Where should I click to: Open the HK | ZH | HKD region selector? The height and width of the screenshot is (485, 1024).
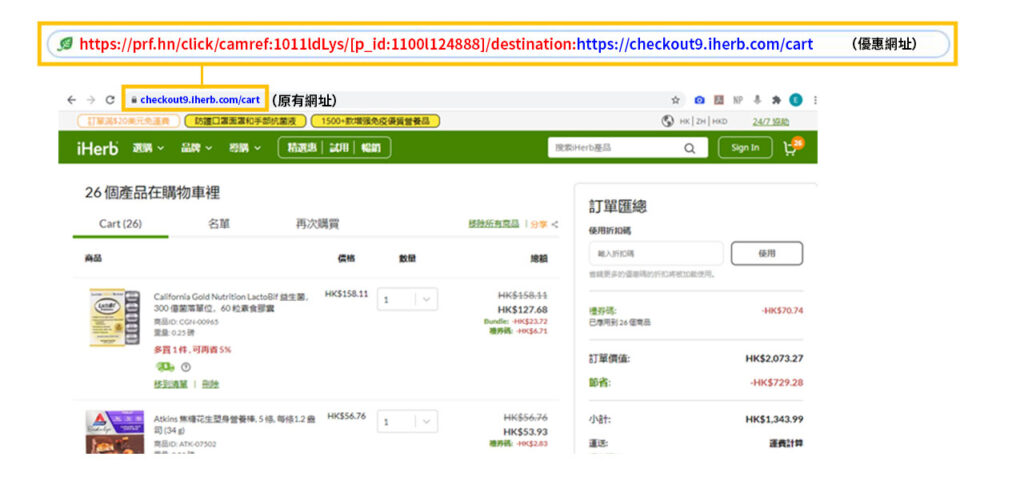point(703,121)
